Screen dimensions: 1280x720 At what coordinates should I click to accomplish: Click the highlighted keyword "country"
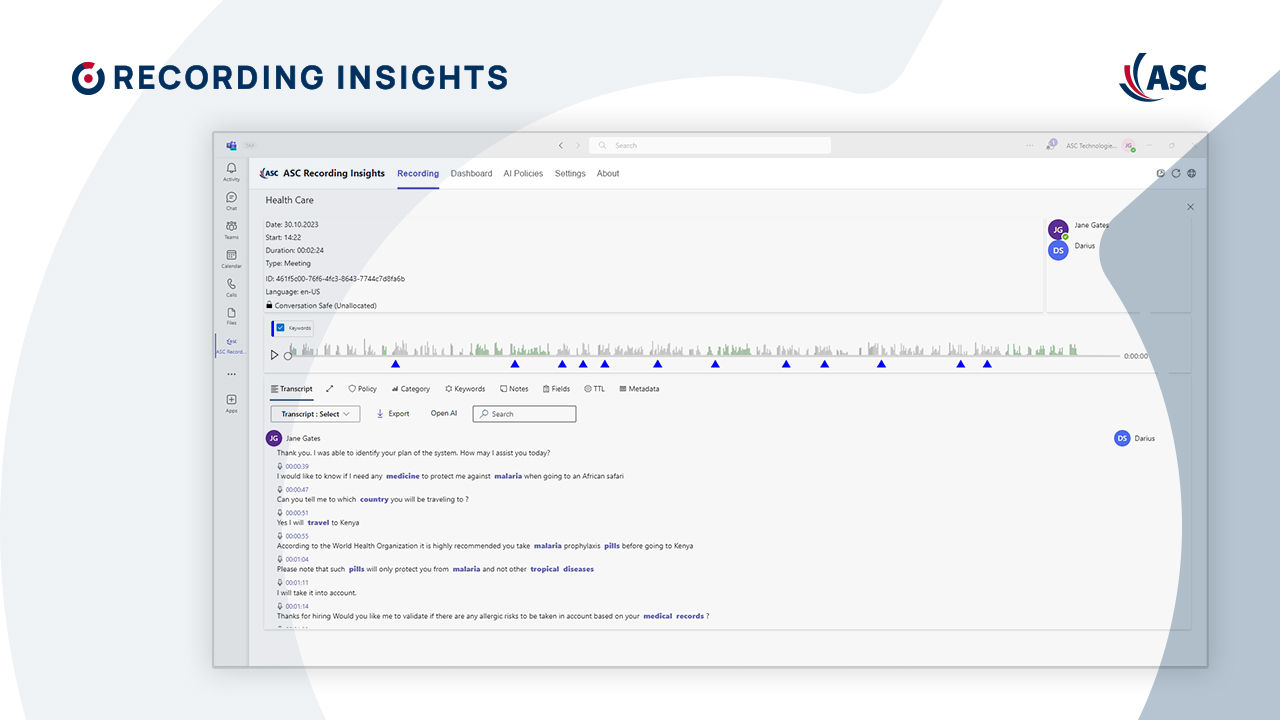pyautogui.click(x=374, y=500)
